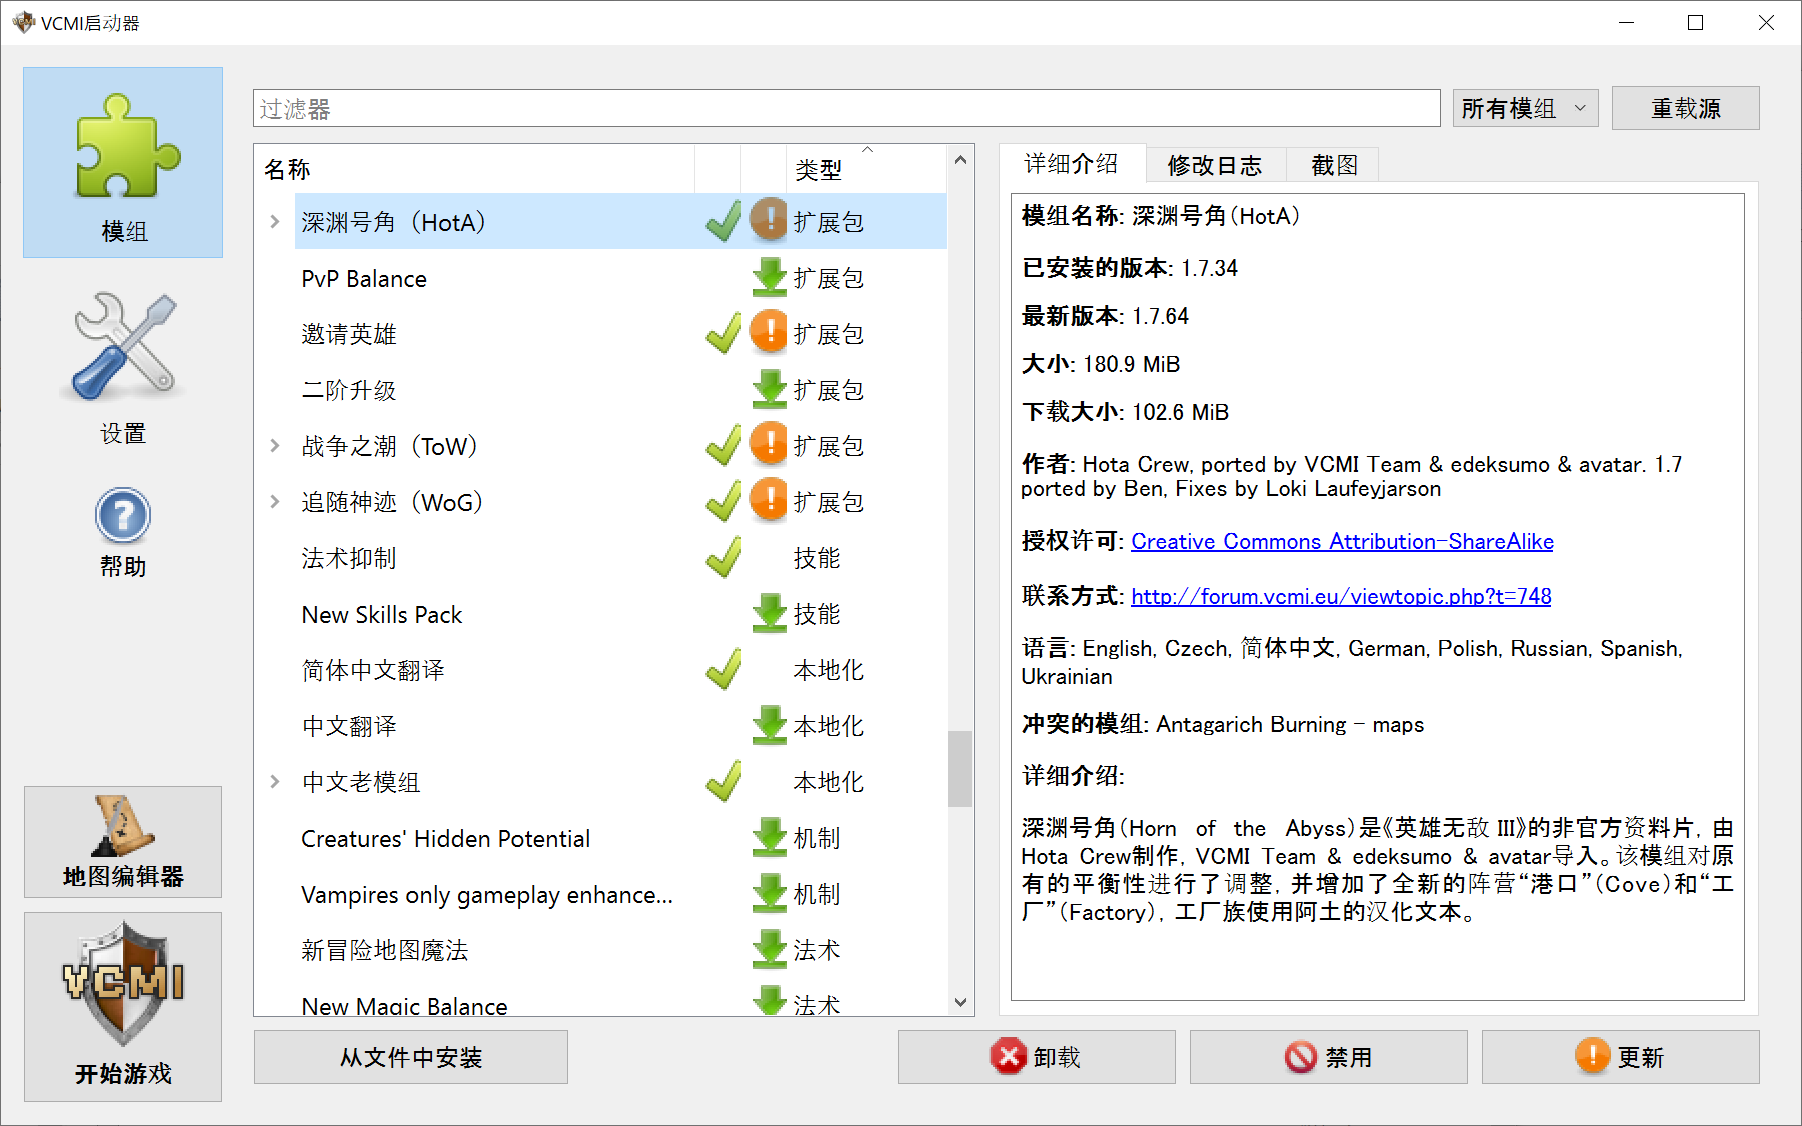The image size is (1802, 1126).
Task: Select the Vampires only gameplay enhance... row
Action: [x=600, y=894]
